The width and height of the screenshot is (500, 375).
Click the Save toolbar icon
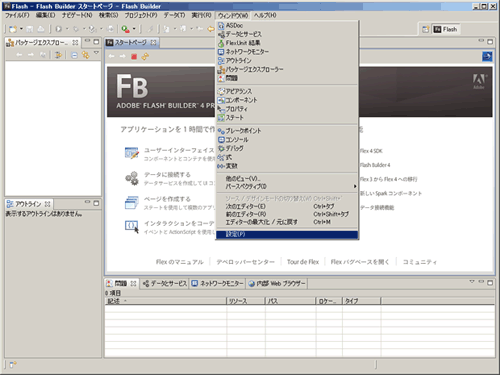coord(30,29)
